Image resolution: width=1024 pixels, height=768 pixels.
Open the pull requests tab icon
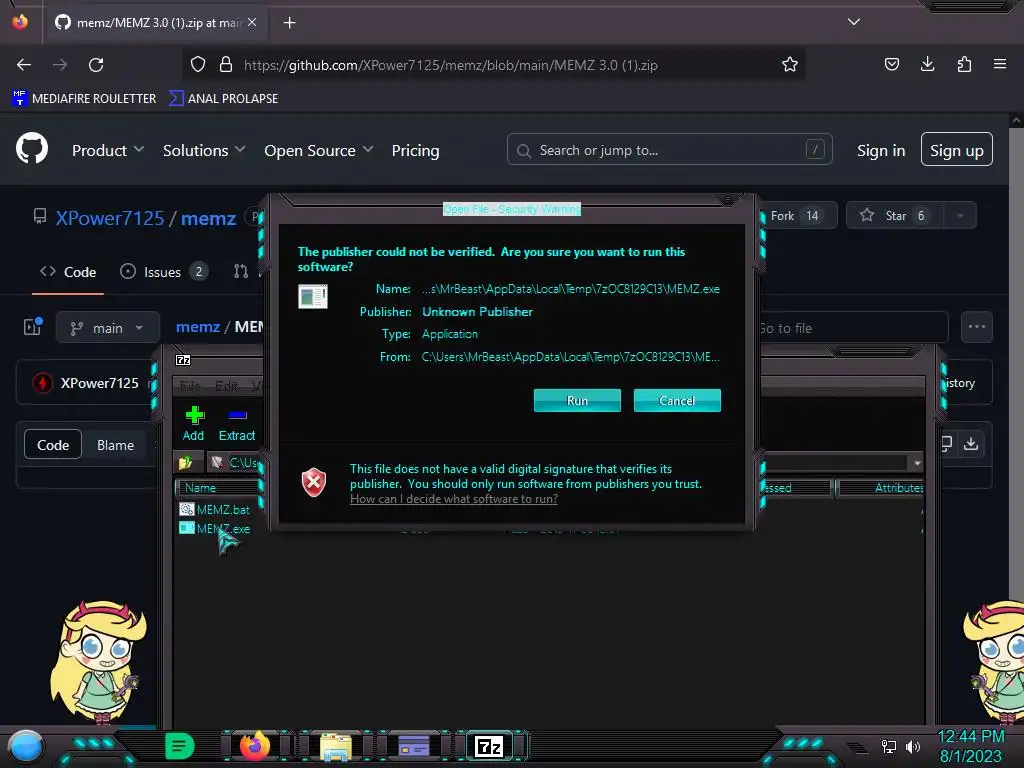point(241,272)
